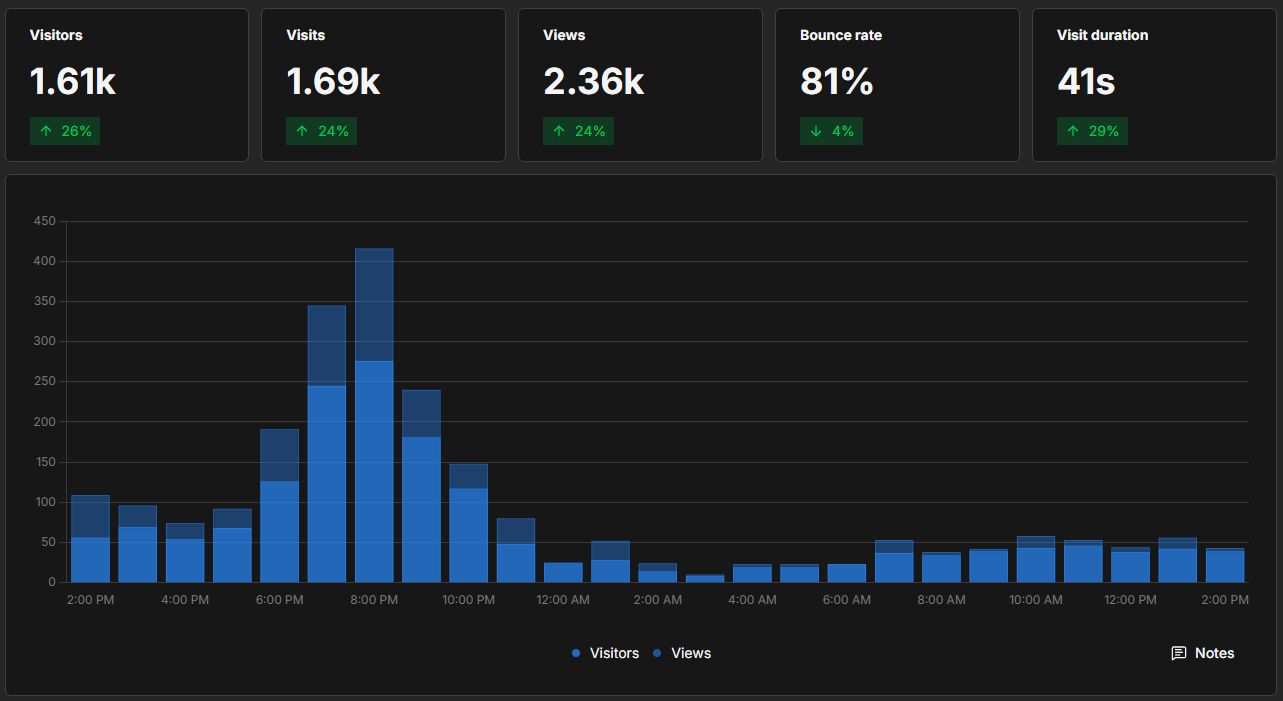Viewport: 1283px width, 701px height.
Task: Click the bar at 10:00 AM
Action: pos(1036,560)
